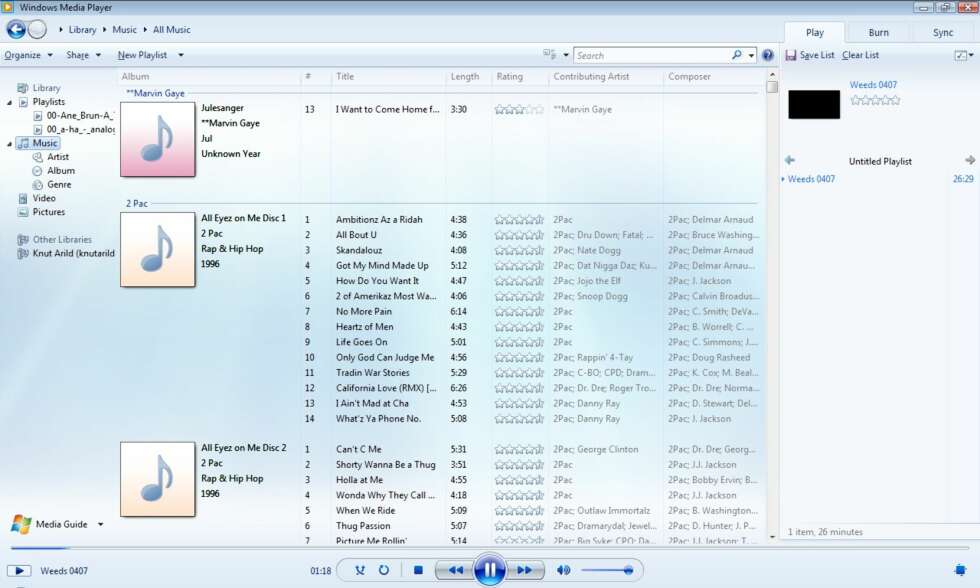Pause the current track
Screen dimensions: 980x588
tap(489, 569)
